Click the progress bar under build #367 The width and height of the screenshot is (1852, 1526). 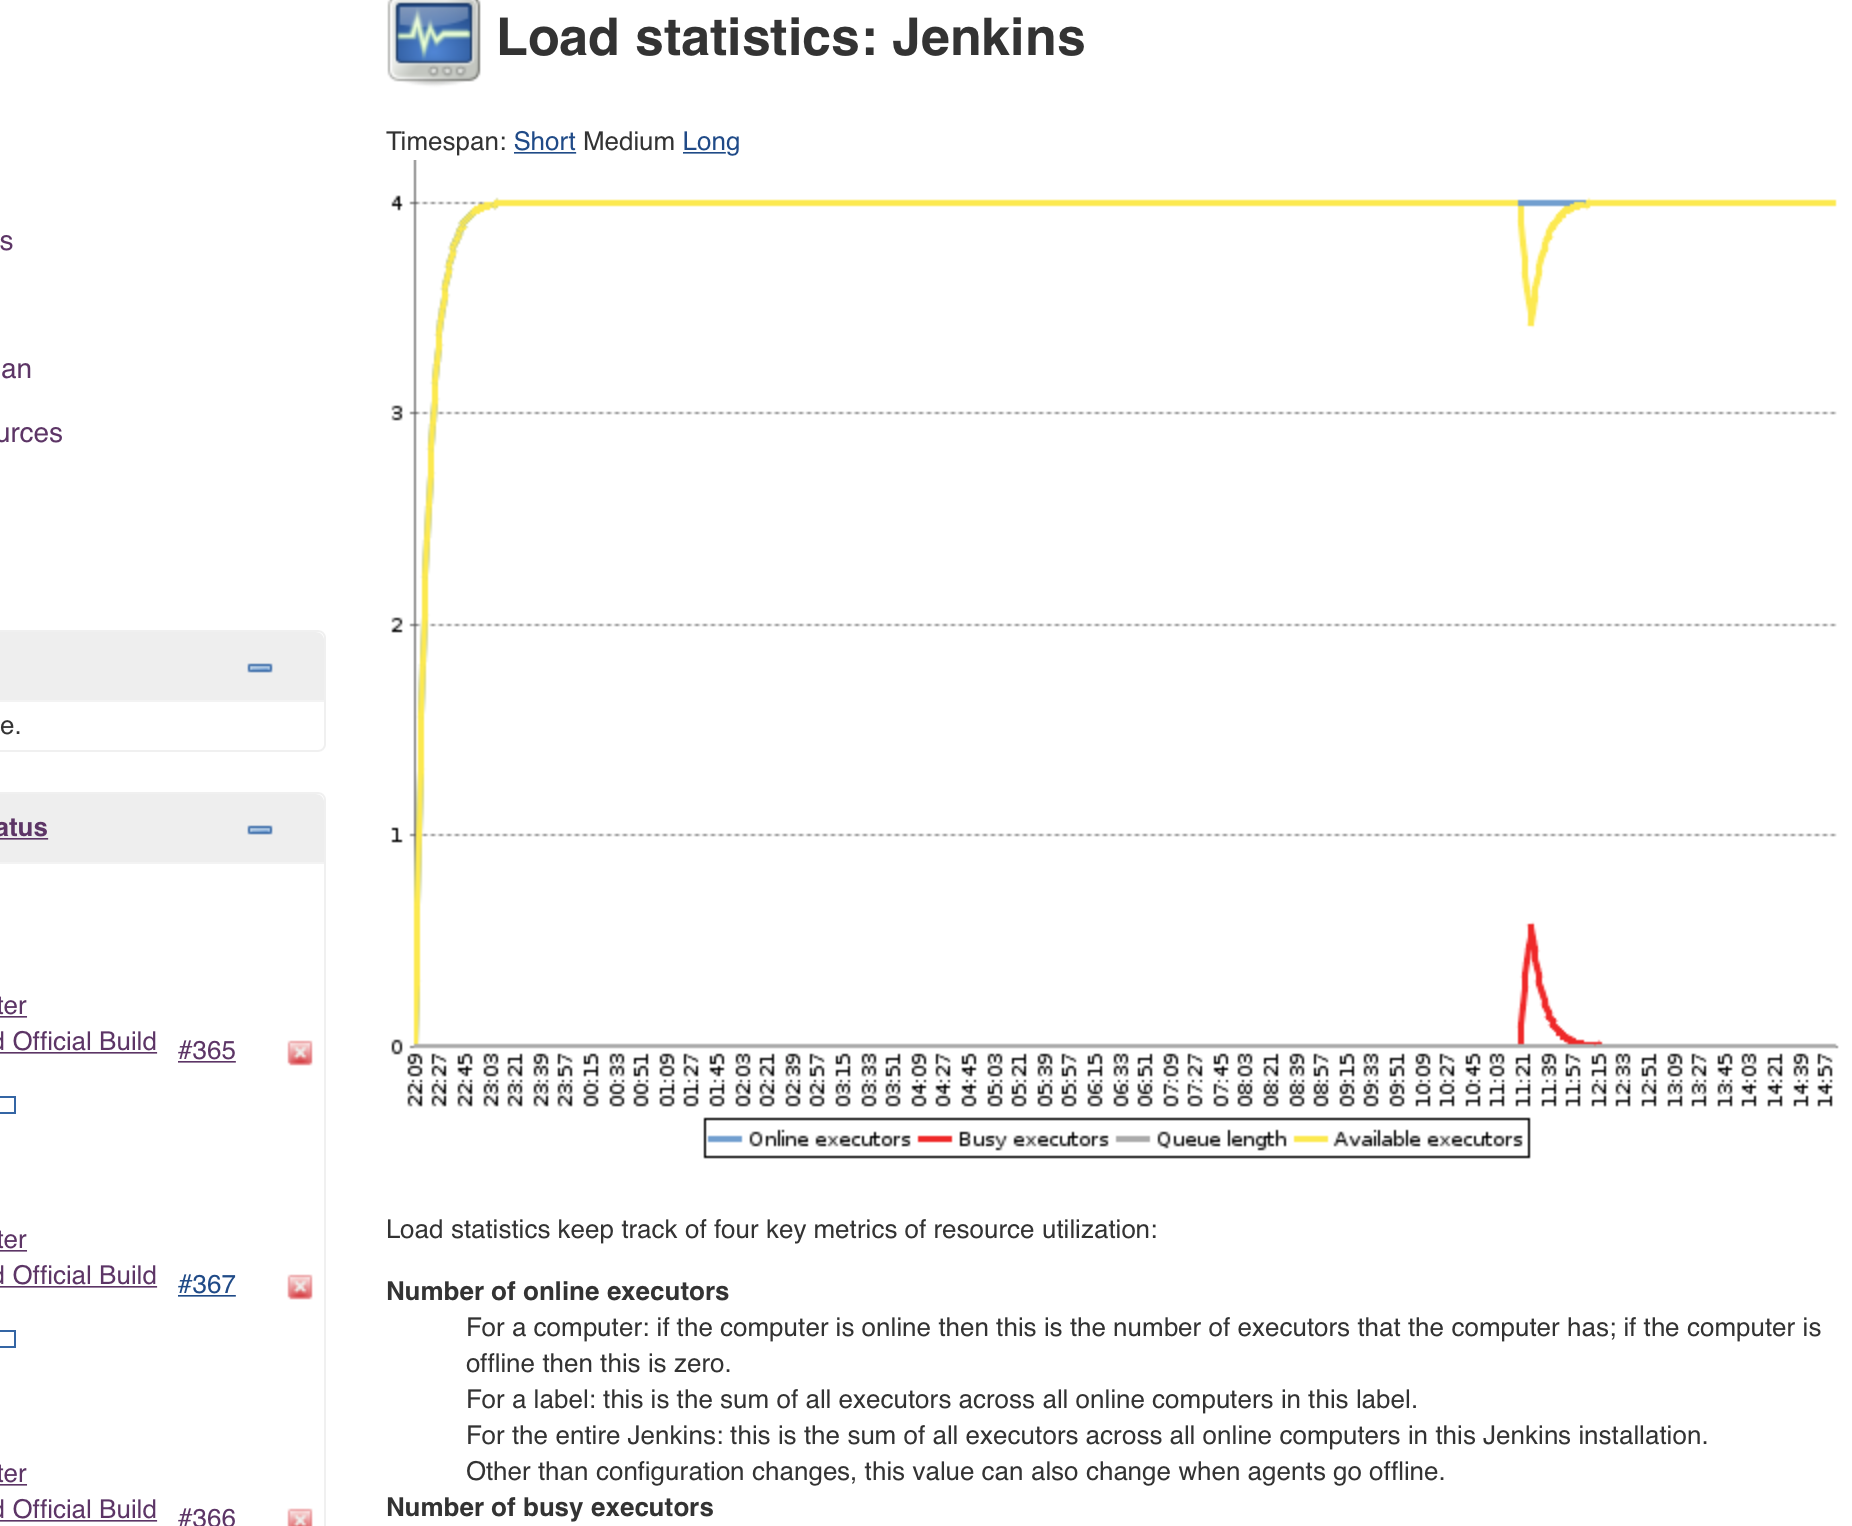click(7, 1339)
